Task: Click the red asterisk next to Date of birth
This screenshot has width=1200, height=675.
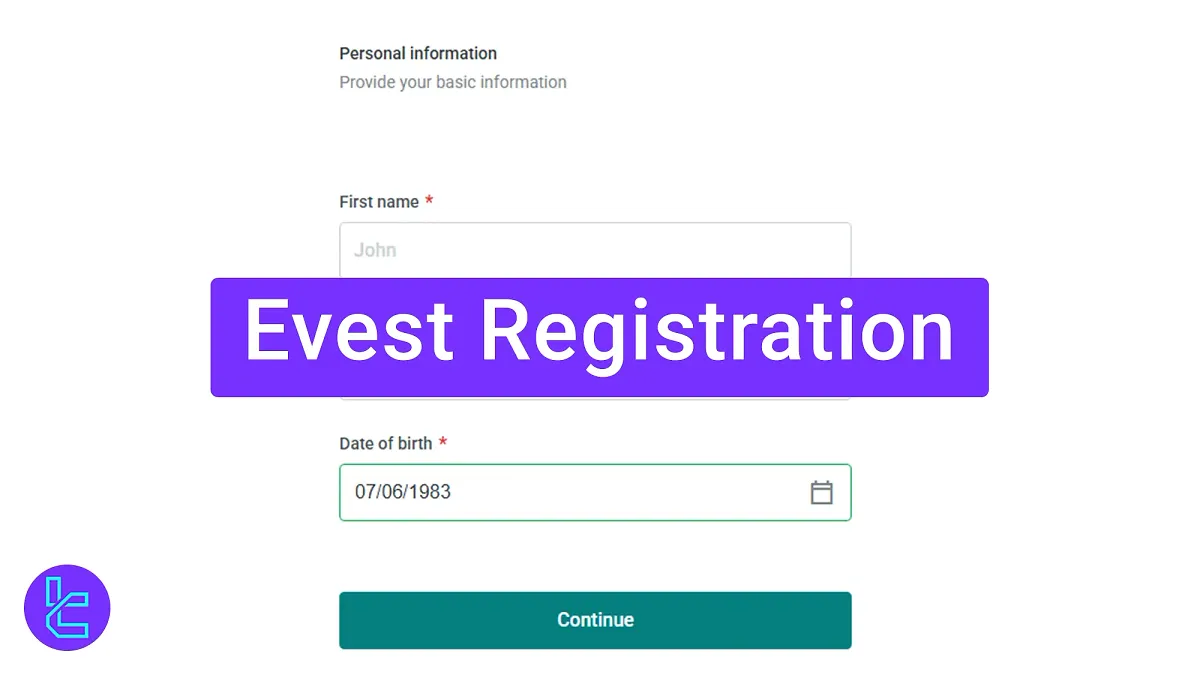Action: pyautogui.click(x=444, y=443)
